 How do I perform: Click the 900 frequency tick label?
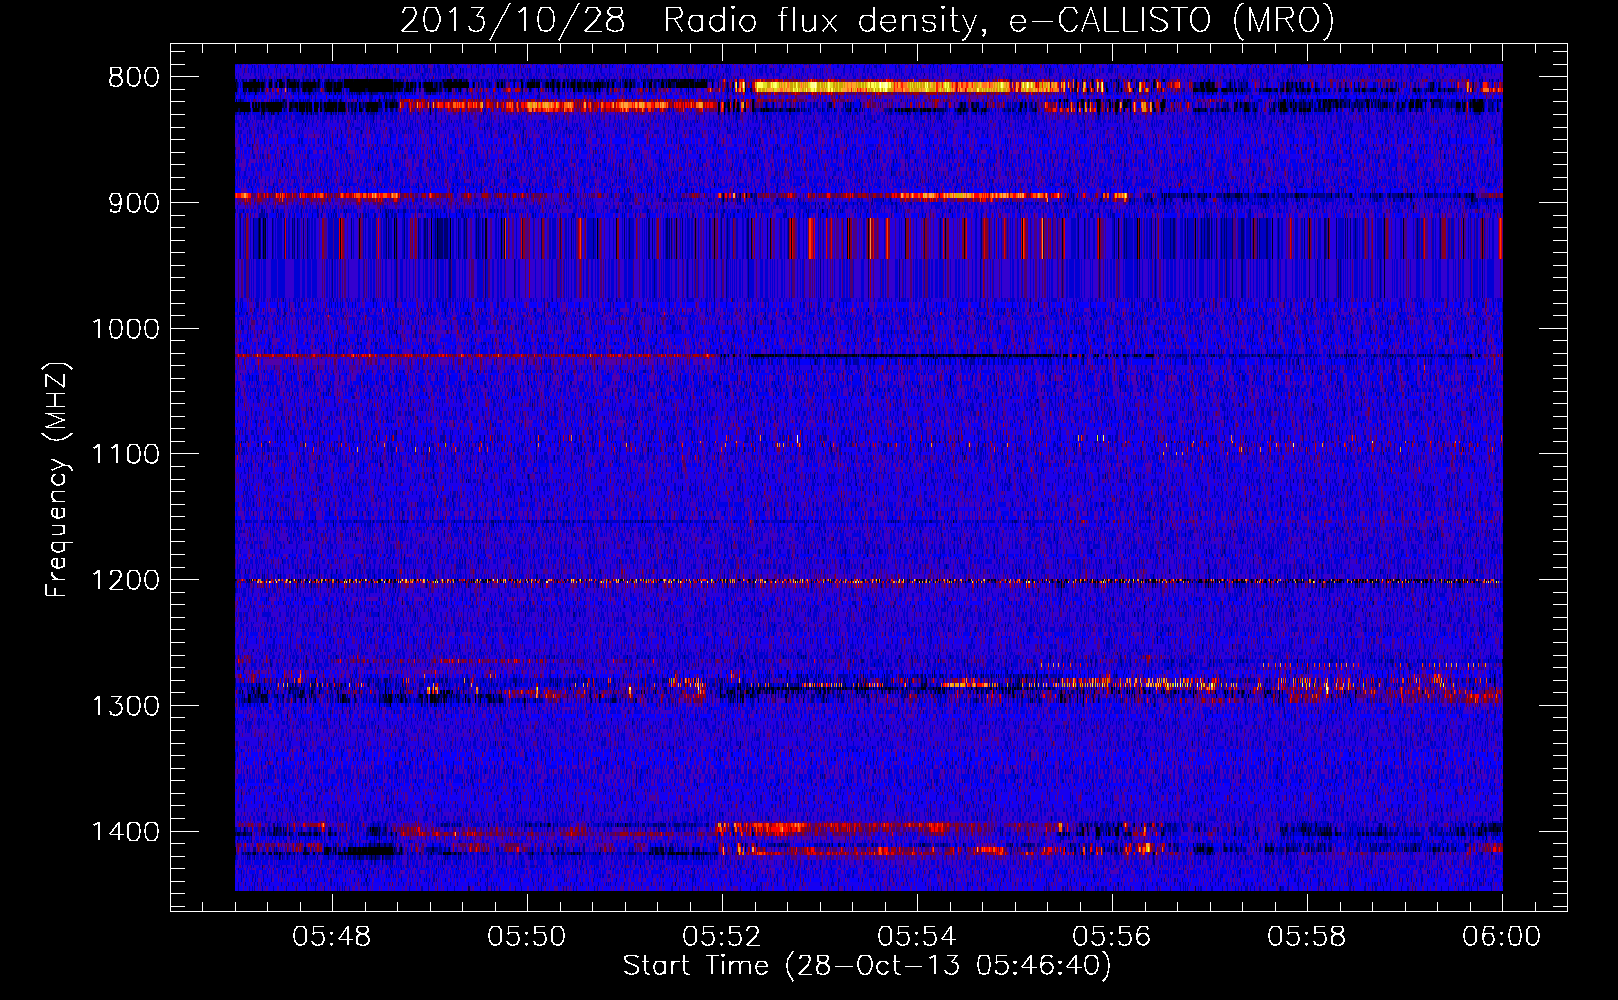[133, 203]
